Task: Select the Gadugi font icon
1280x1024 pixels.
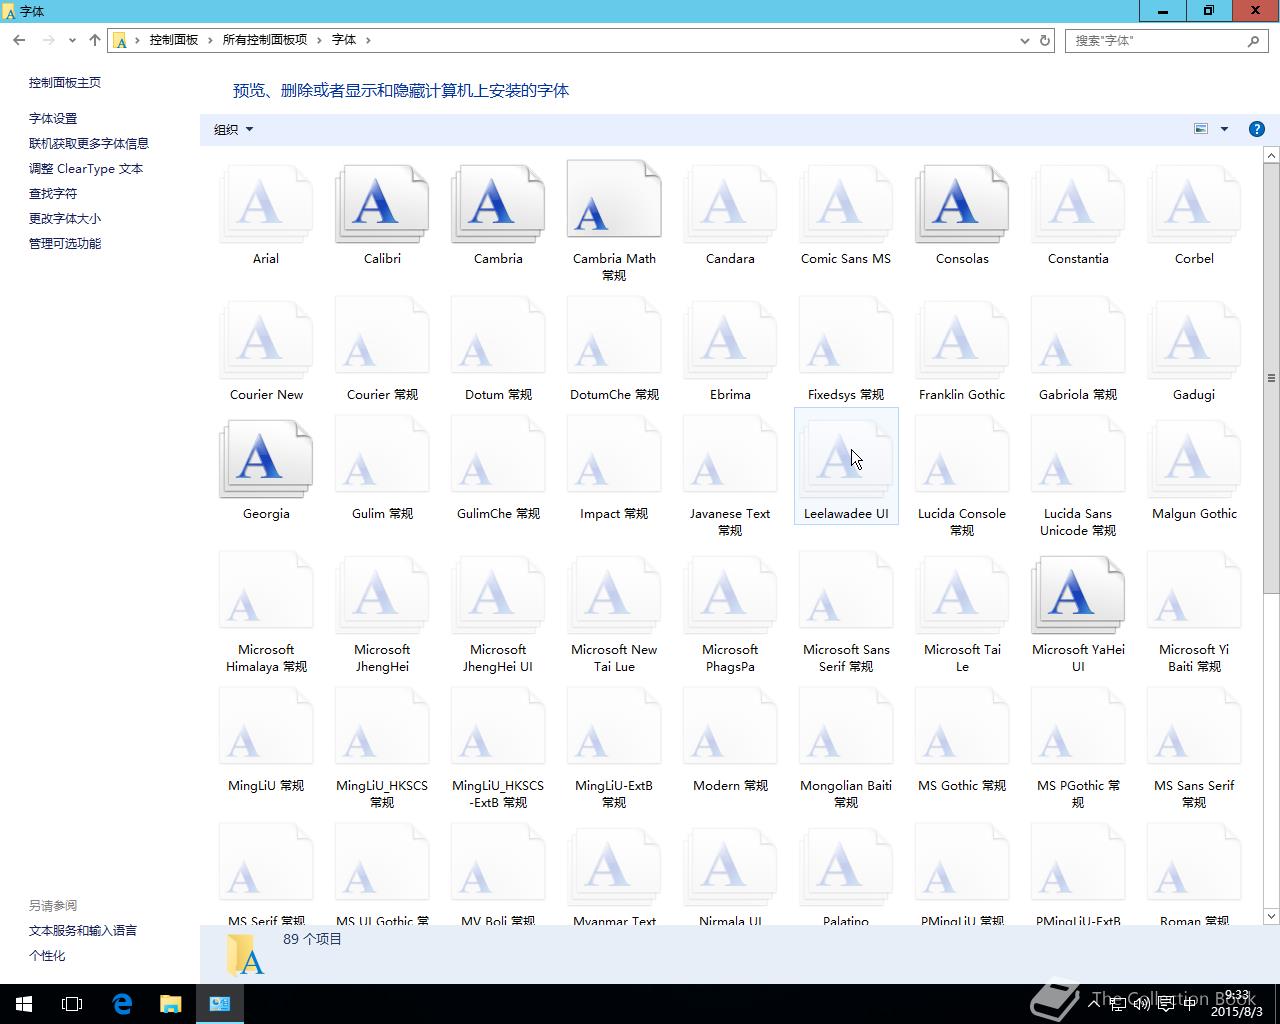Action: click(1194, 341)
